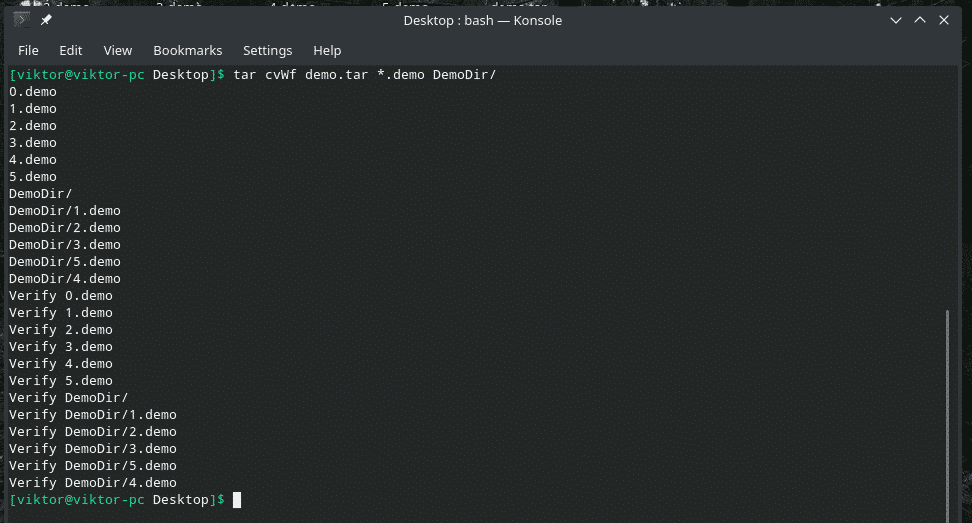Expand the View menu
972x523 pixels.
pyautogui.click(x=117, y=50)
